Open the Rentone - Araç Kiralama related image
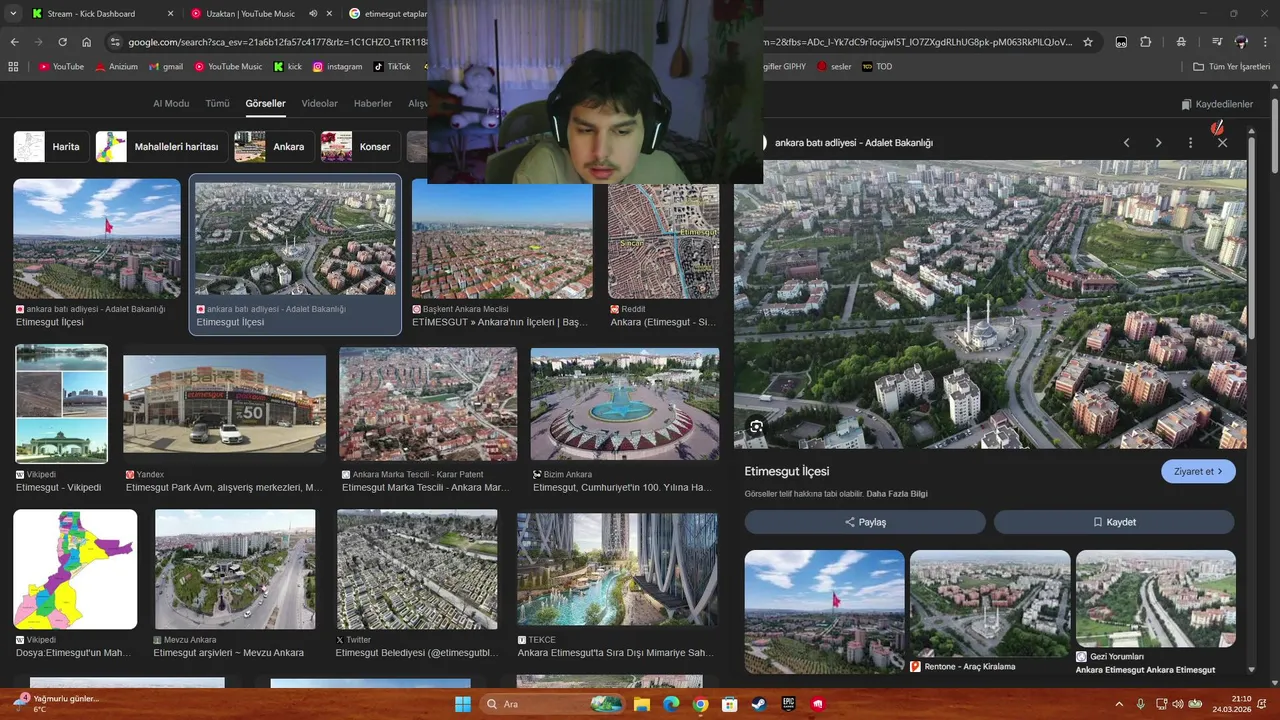The image size is (1280, 720). [x=990, y=603]
